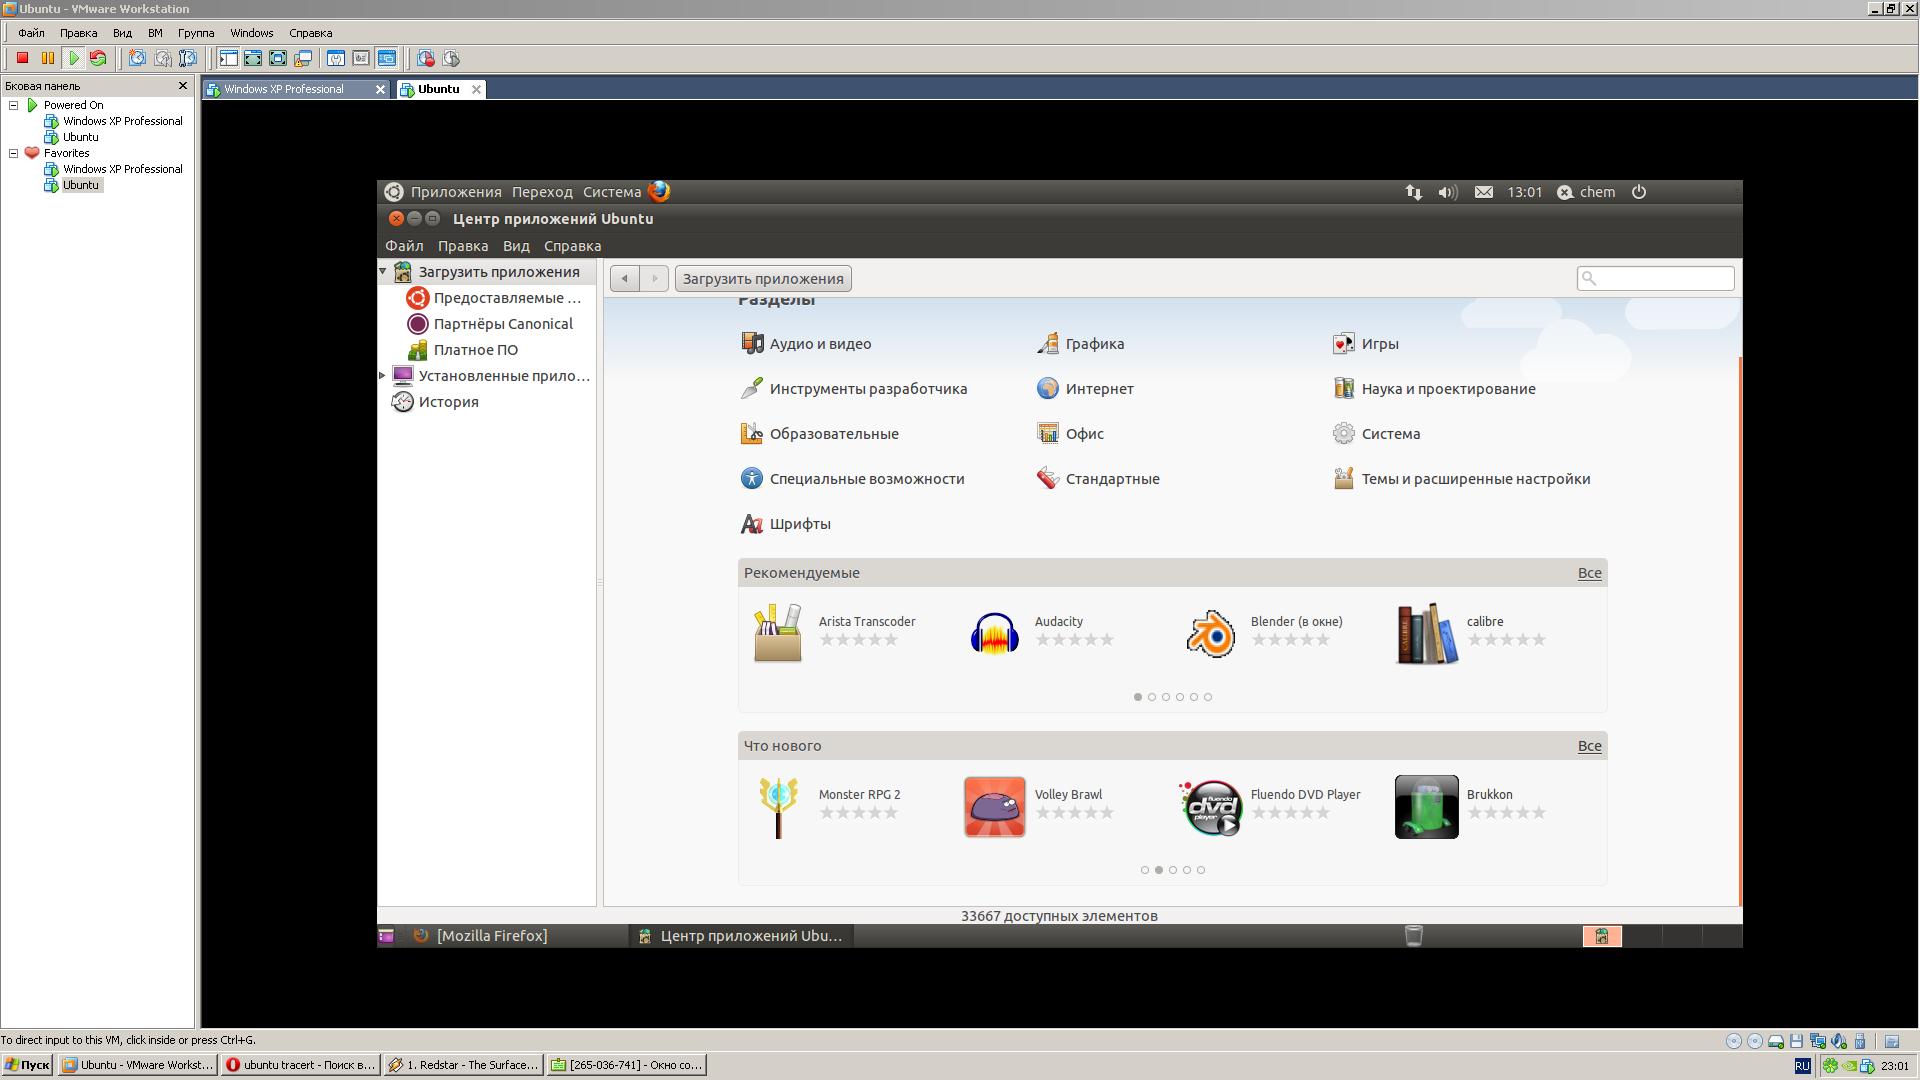Power off VM with red stop button
The image size is (1920, 1080).
coord(22,58)
